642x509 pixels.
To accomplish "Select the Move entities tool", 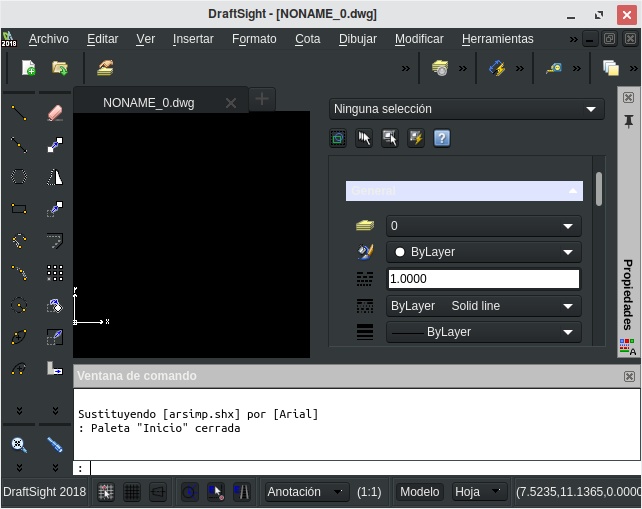I will (x=55, y=145).
